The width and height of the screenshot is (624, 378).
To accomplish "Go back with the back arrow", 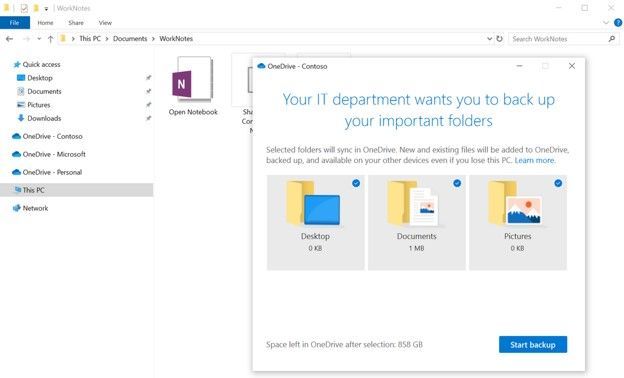I will pyautogui.click(x=10, y=39).
